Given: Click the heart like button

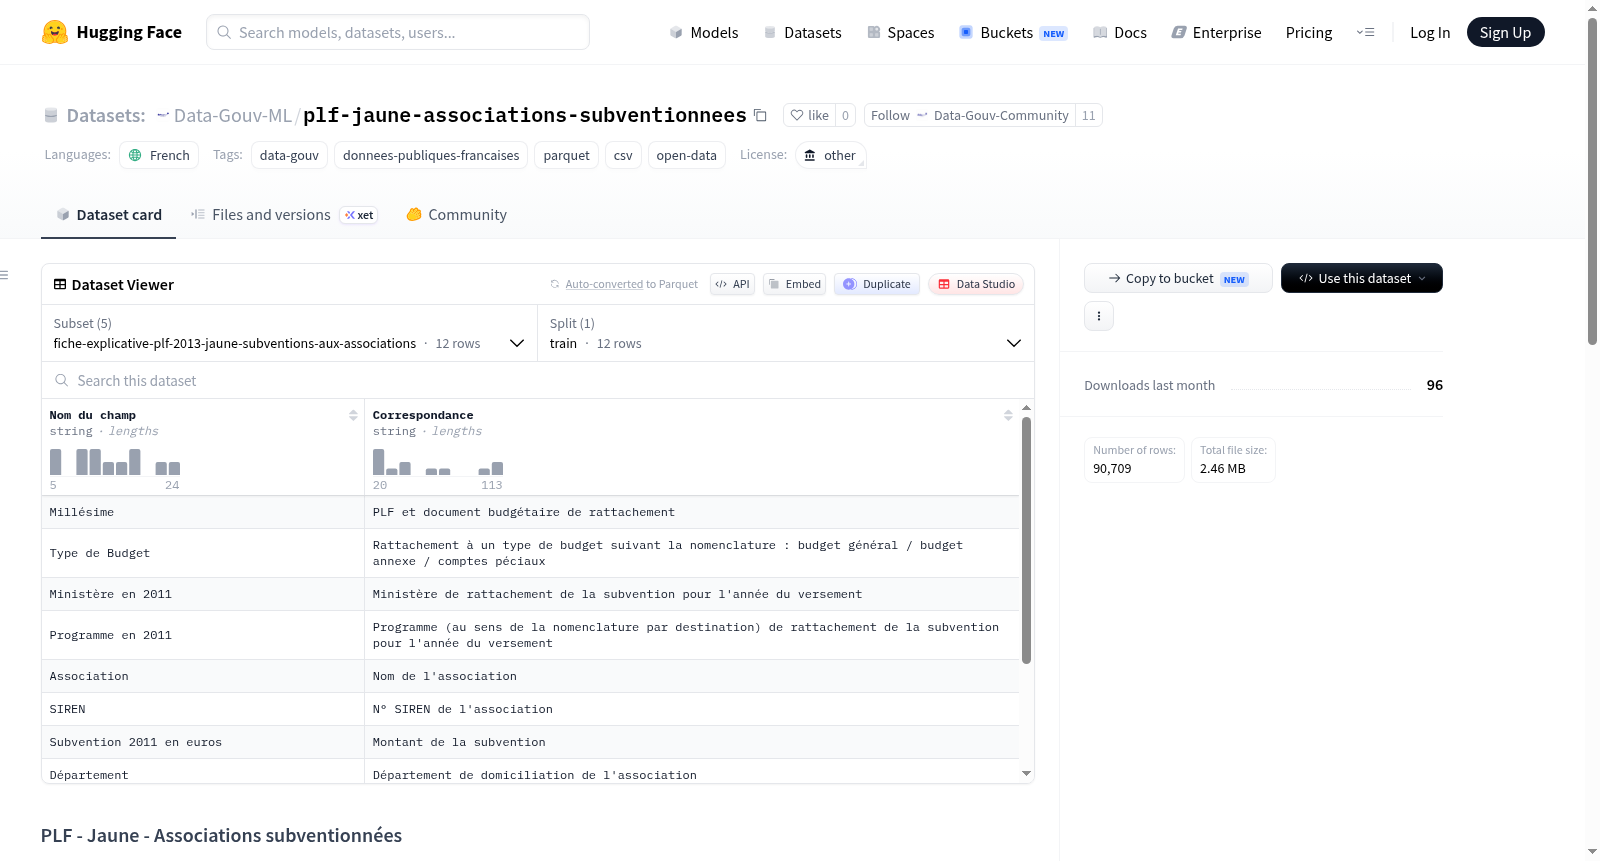Looking at the screenshot, I should tap(810, 115).
